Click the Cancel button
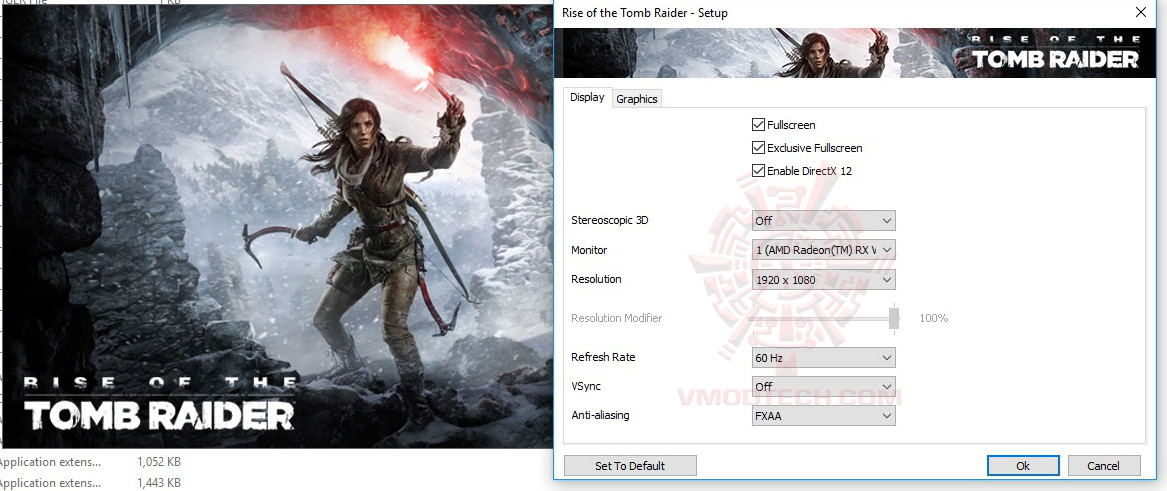Image resolution: width=1167 pixels, height=491 pixels. (1103, 466)
